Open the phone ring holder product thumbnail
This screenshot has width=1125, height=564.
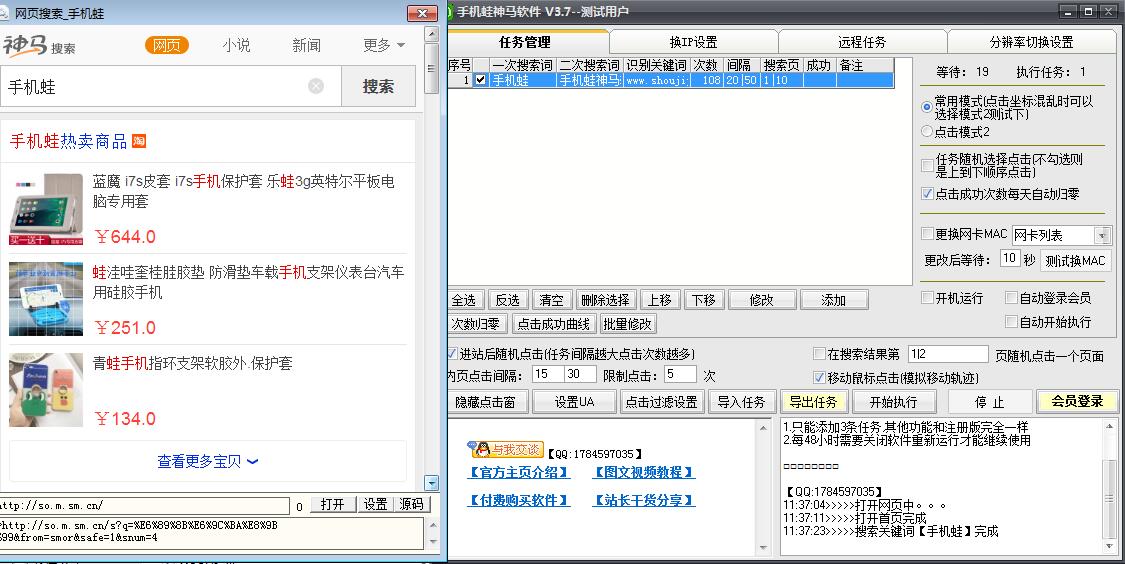pos(46,390)
